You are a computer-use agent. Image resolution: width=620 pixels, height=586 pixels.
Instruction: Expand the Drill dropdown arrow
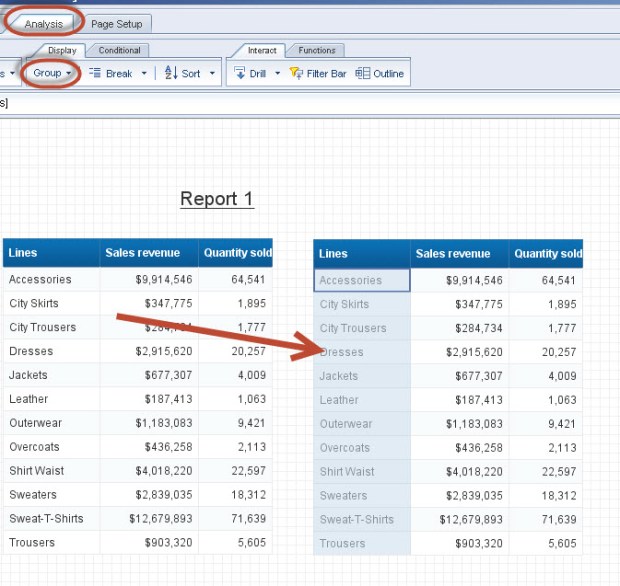point(277,73)
